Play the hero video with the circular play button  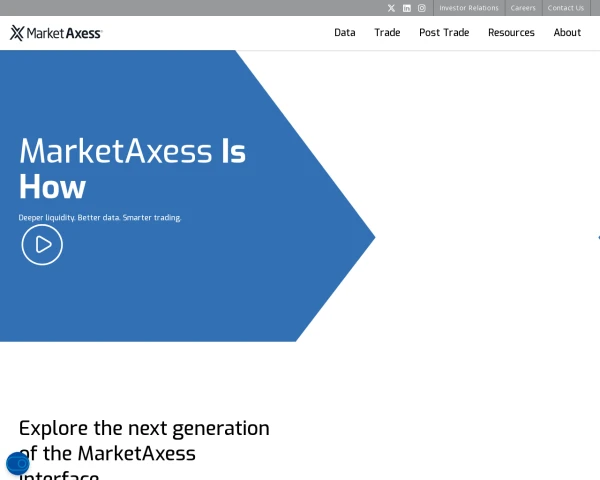pos(42,244)
